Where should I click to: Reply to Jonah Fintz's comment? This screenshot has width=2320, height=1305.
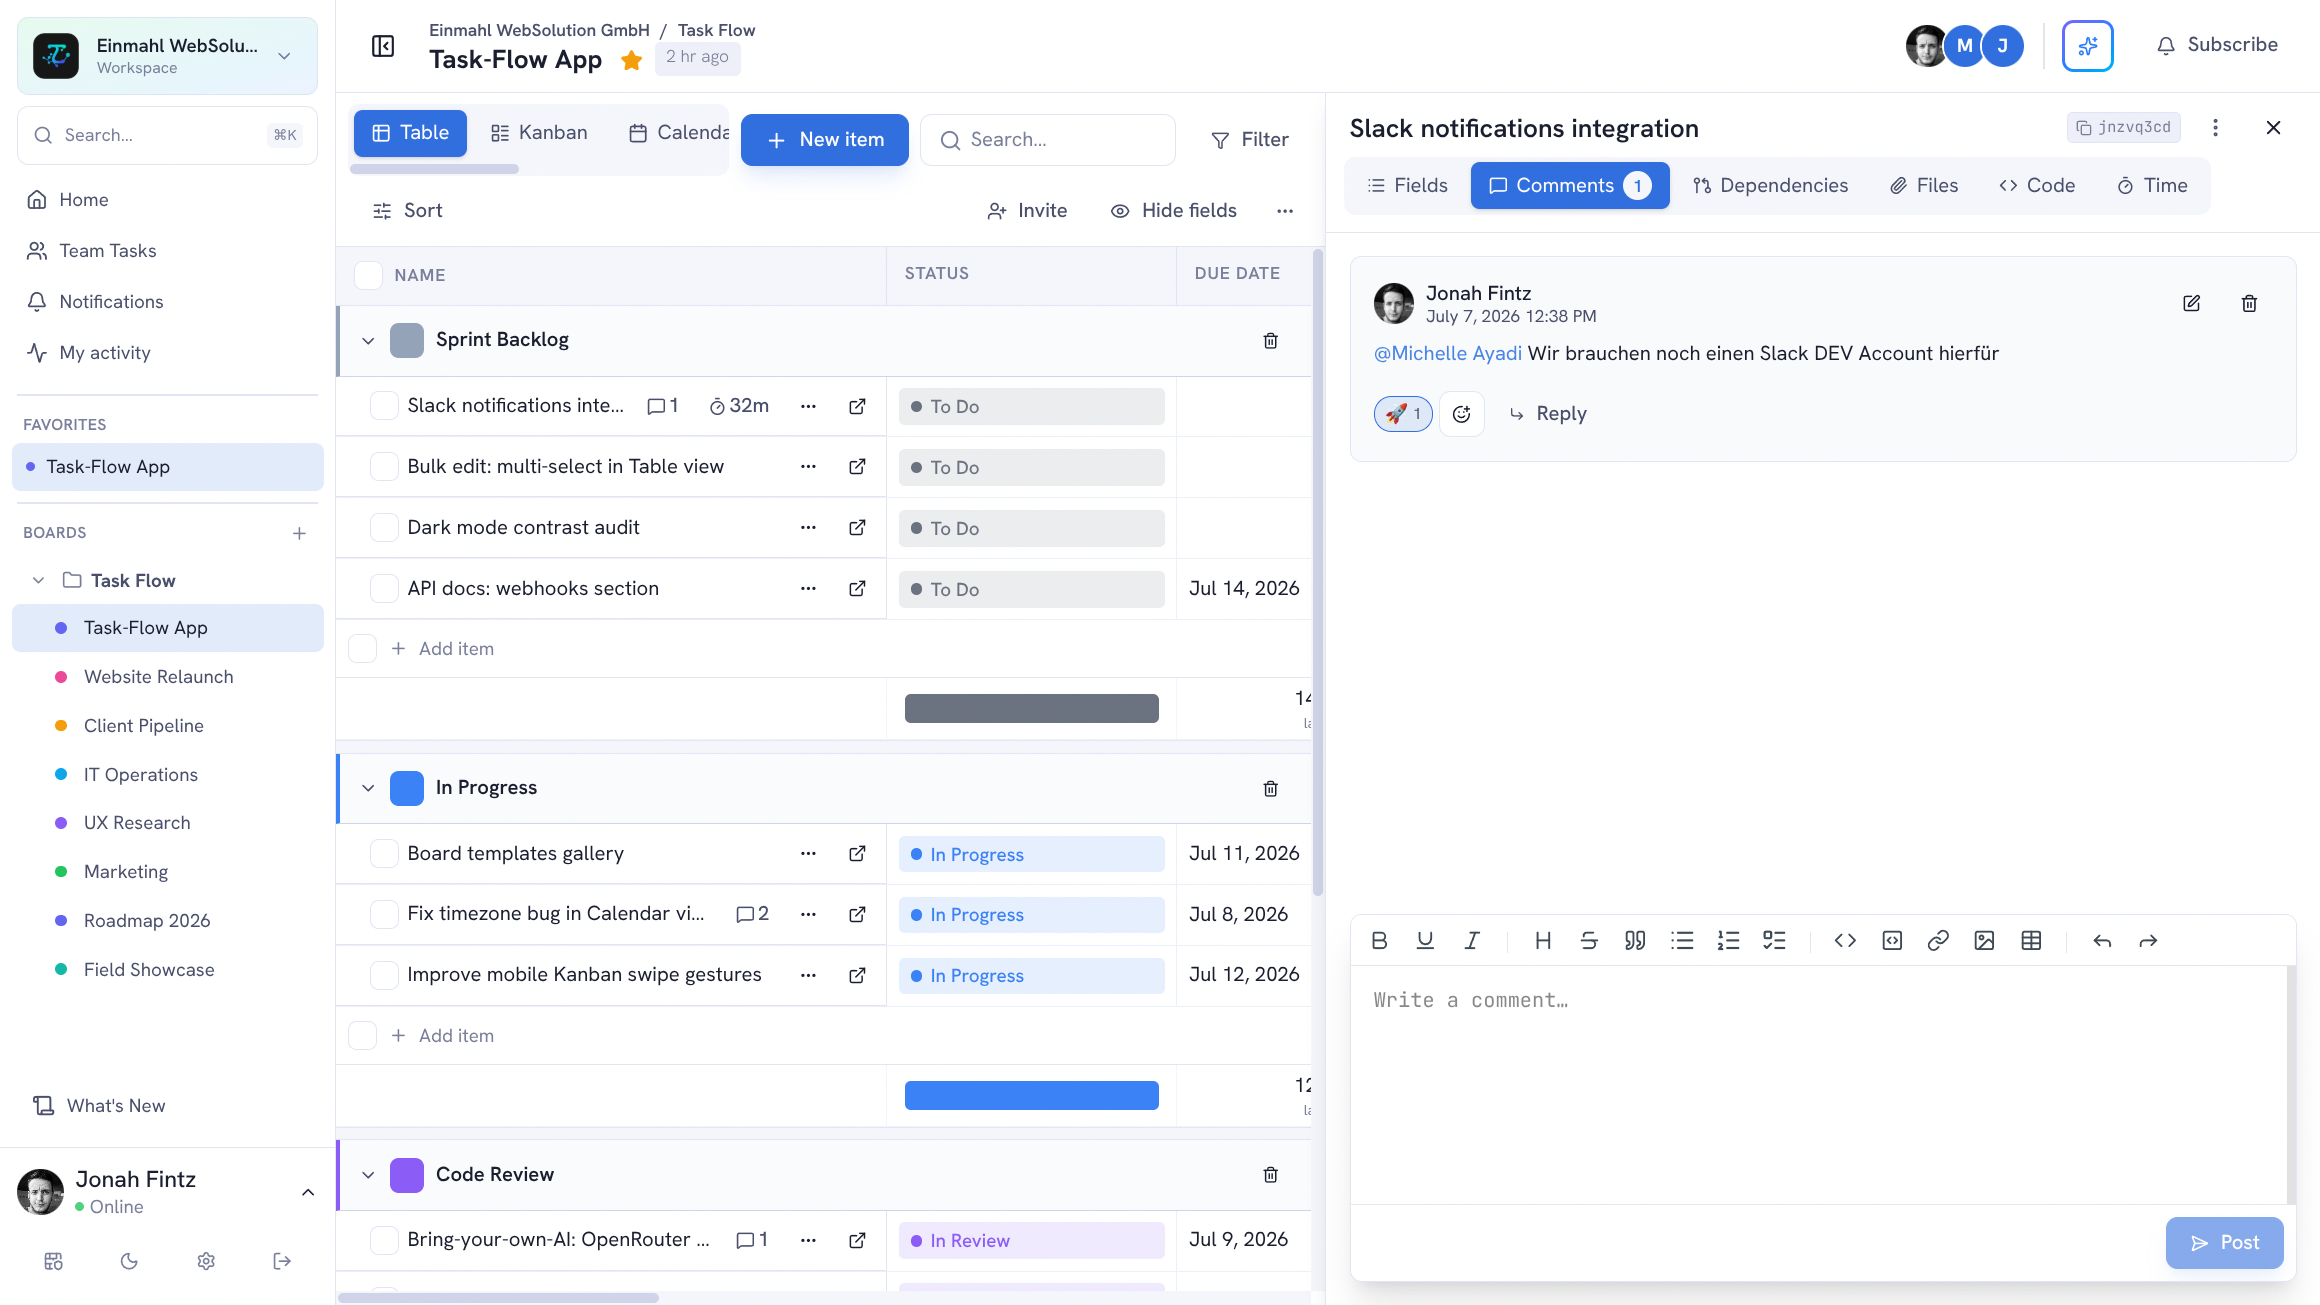(1547, 414)
